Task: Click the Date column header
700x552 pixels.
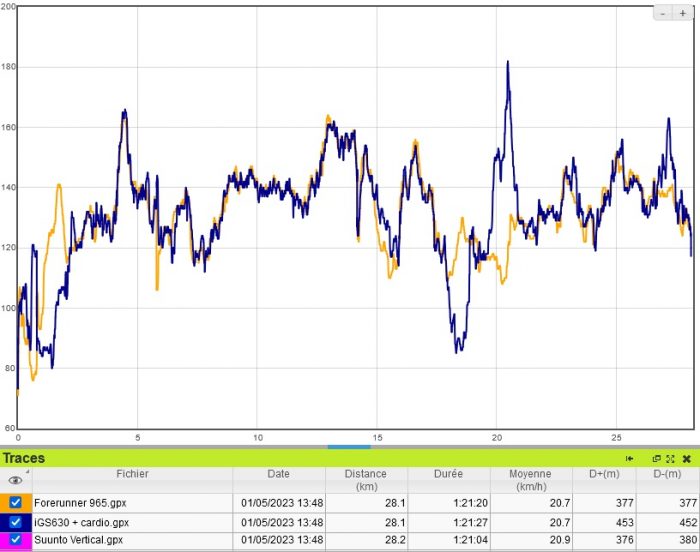Action: (278, 474)
